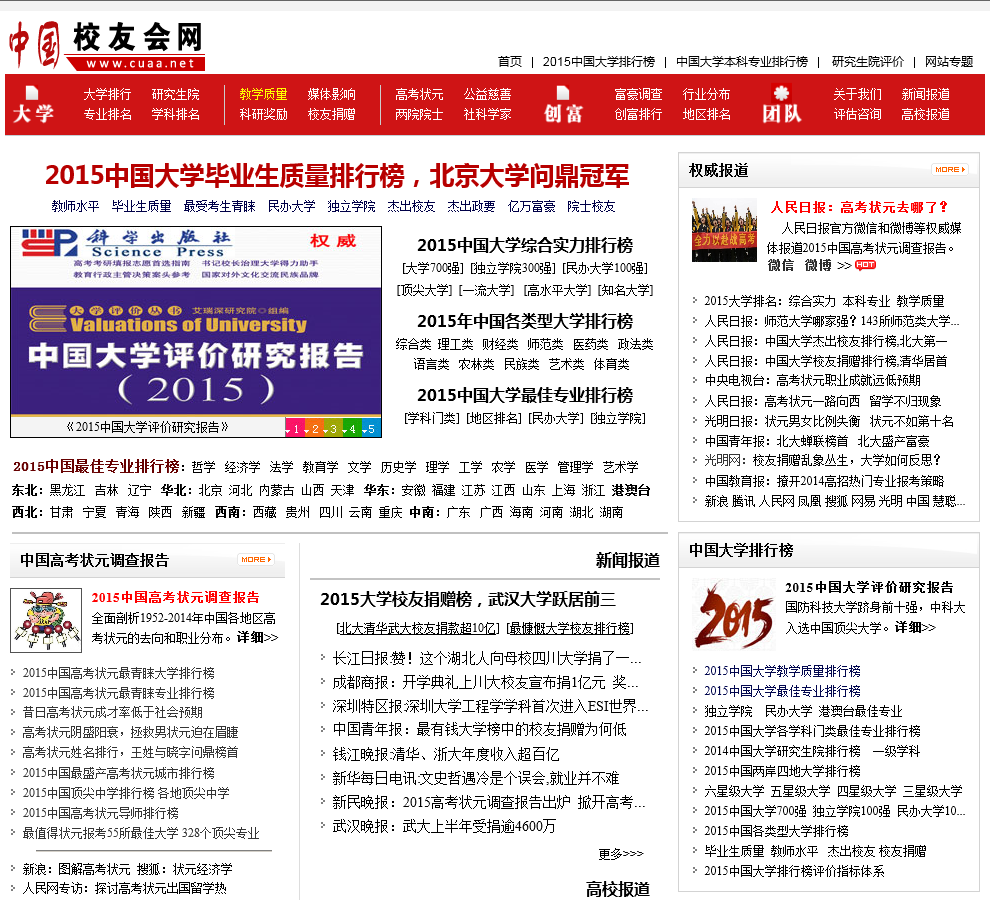Screen dimensions: 990x900
Task: Select 地区排名 in red navbar
Action: (x=707, y=114)
